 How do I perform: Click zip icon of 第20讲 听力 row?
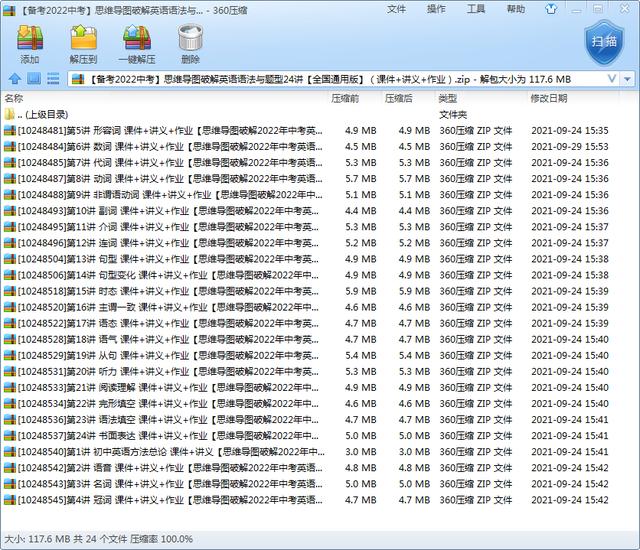pos(9,371)
